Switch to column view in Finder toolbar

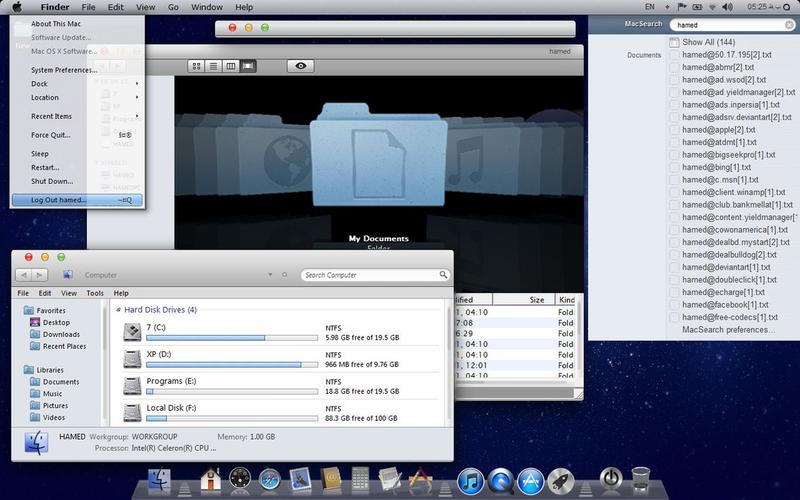click(x=231, y=66)
